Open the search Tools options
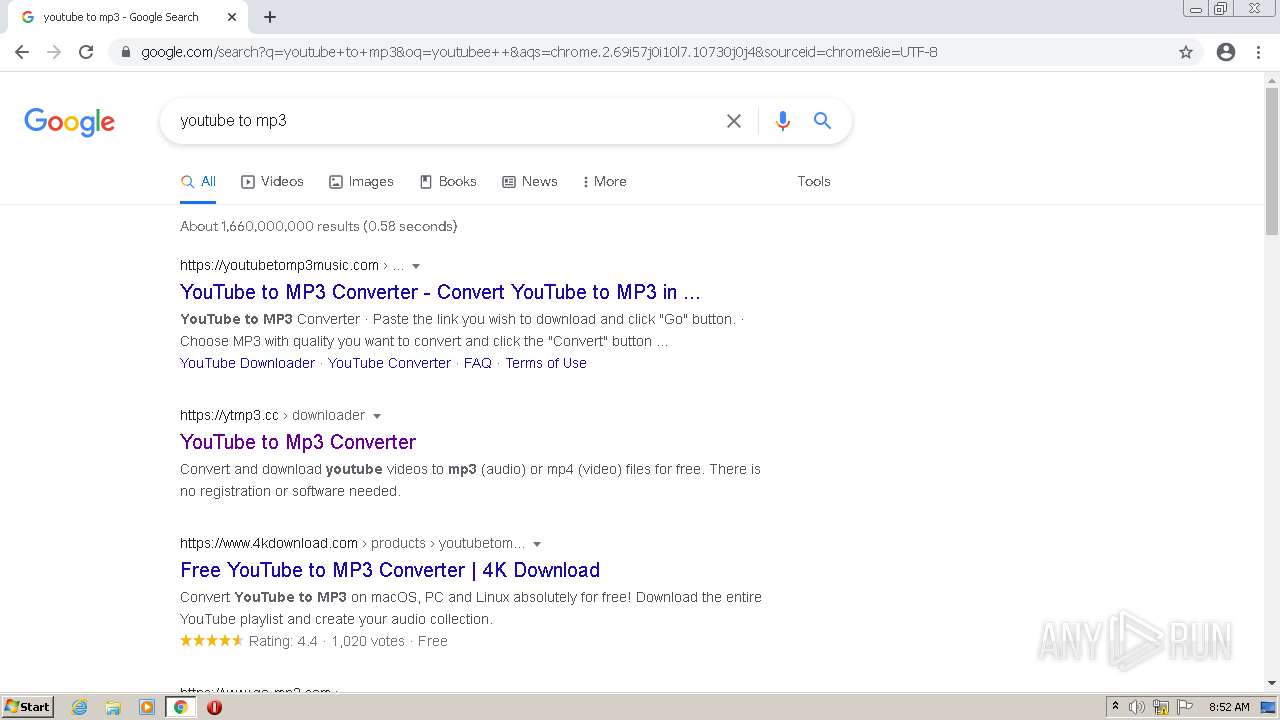 tap(814, 182)
